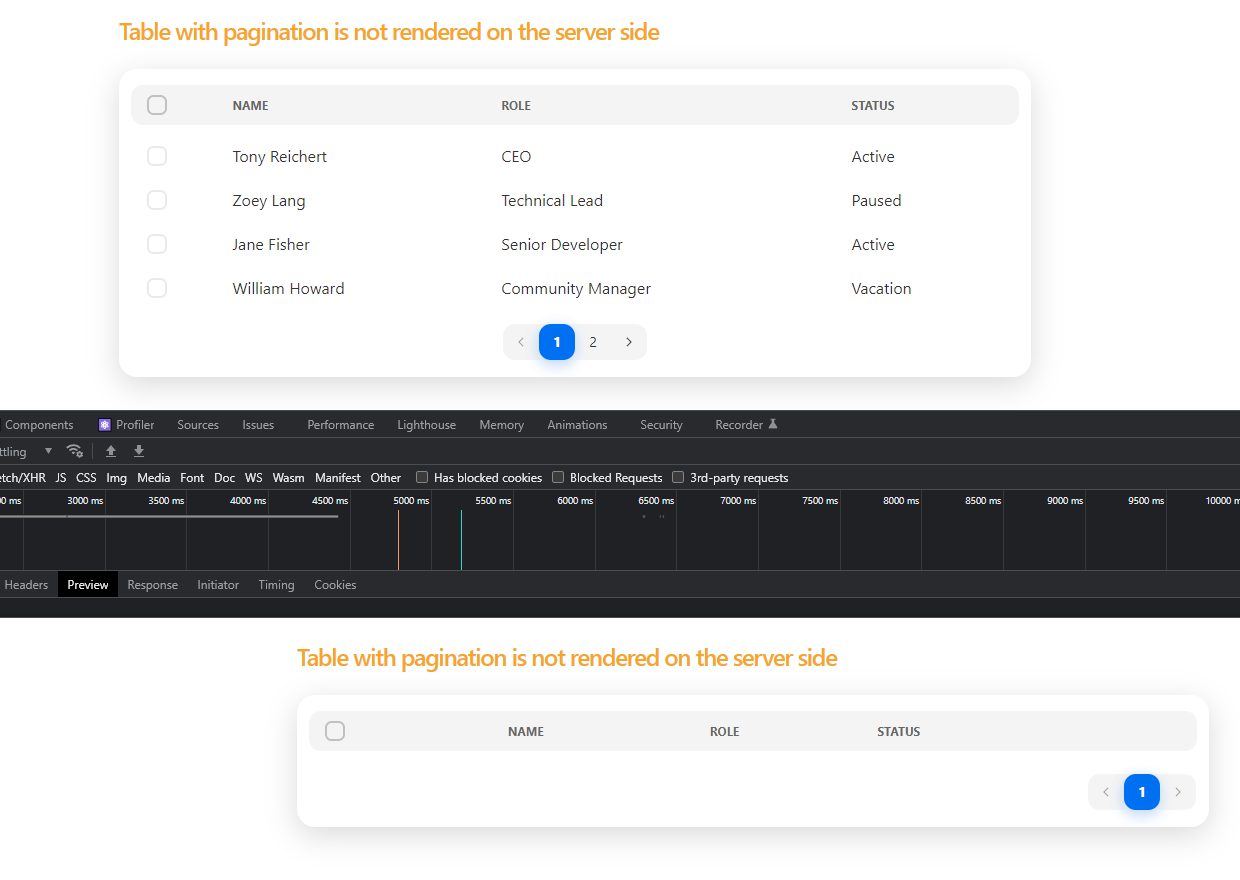Check the Tony Reichert row checkbox

point(157,156)
